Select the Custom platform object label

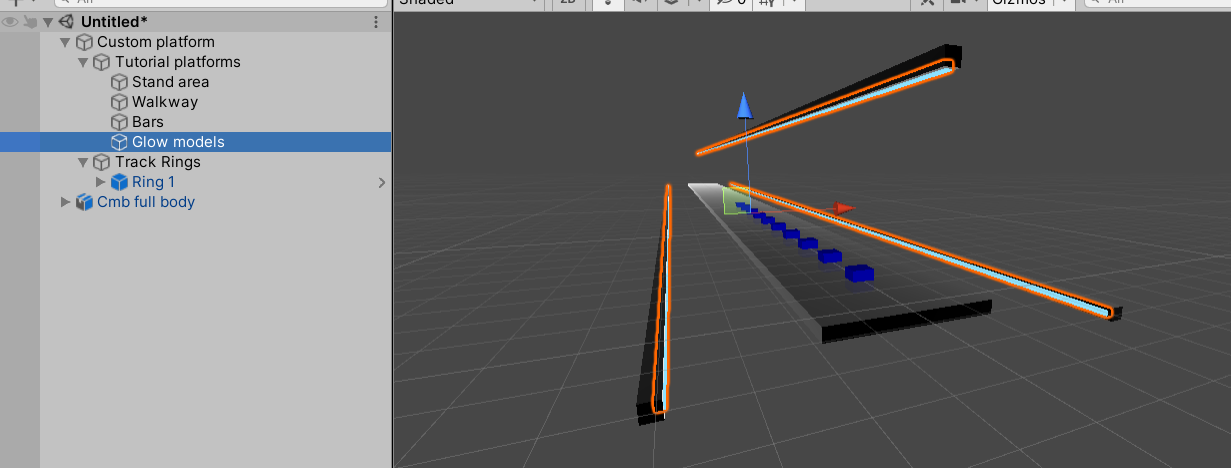pos(155,42)
